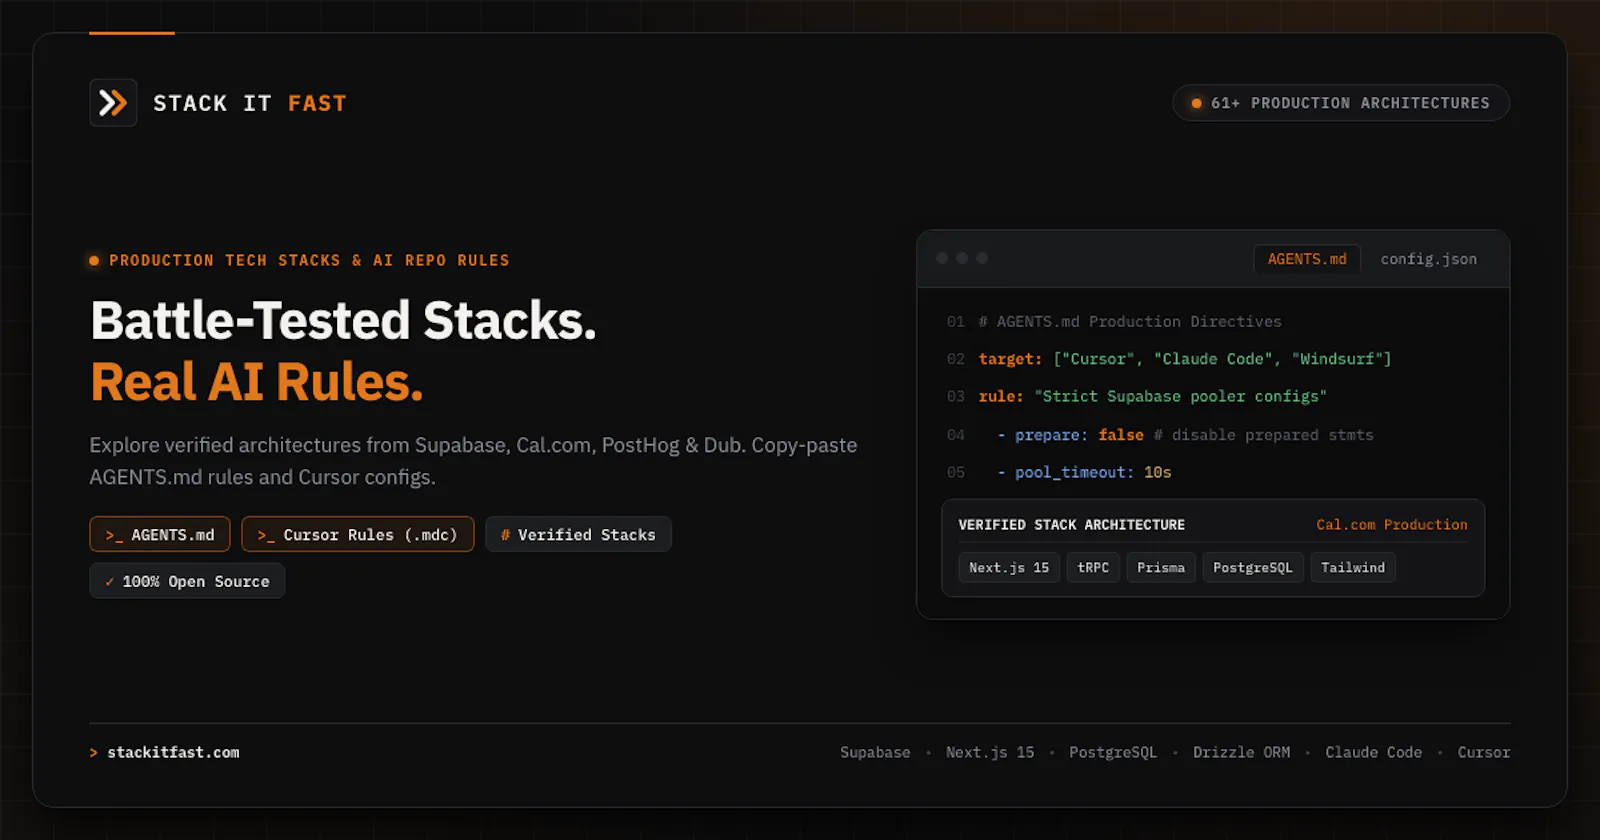Click the hash icon before Verified Stacks
This screenshot has width=1600, height=840.
click(x=505, y=535)
